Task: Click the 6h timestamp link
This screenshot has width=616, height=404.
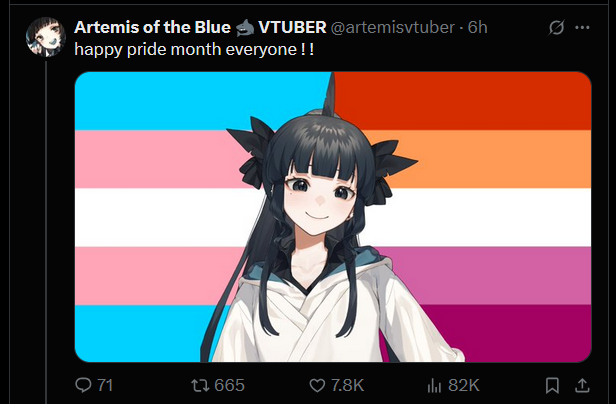Action: pos(478,28)
